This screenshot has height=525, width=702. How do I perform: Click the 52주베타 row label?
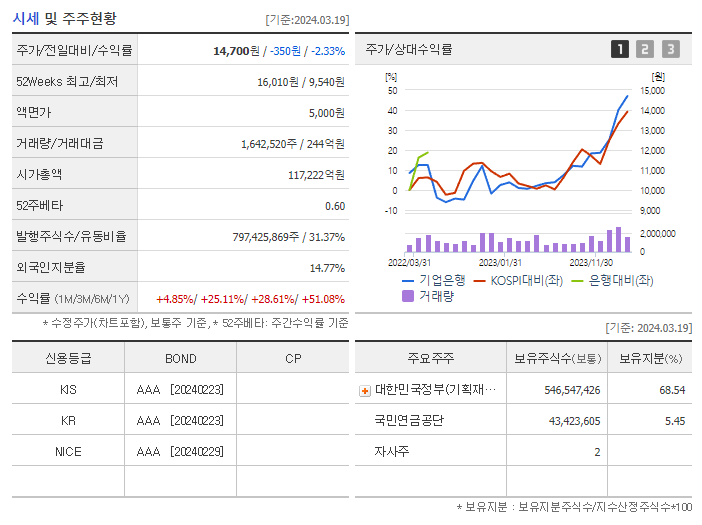pos(39,205)
